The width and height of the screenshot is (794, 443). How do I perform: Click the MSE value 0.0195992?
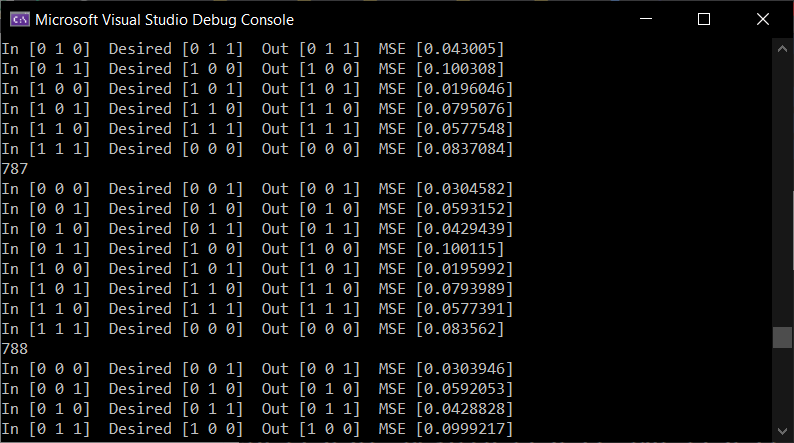coord(464,269)
